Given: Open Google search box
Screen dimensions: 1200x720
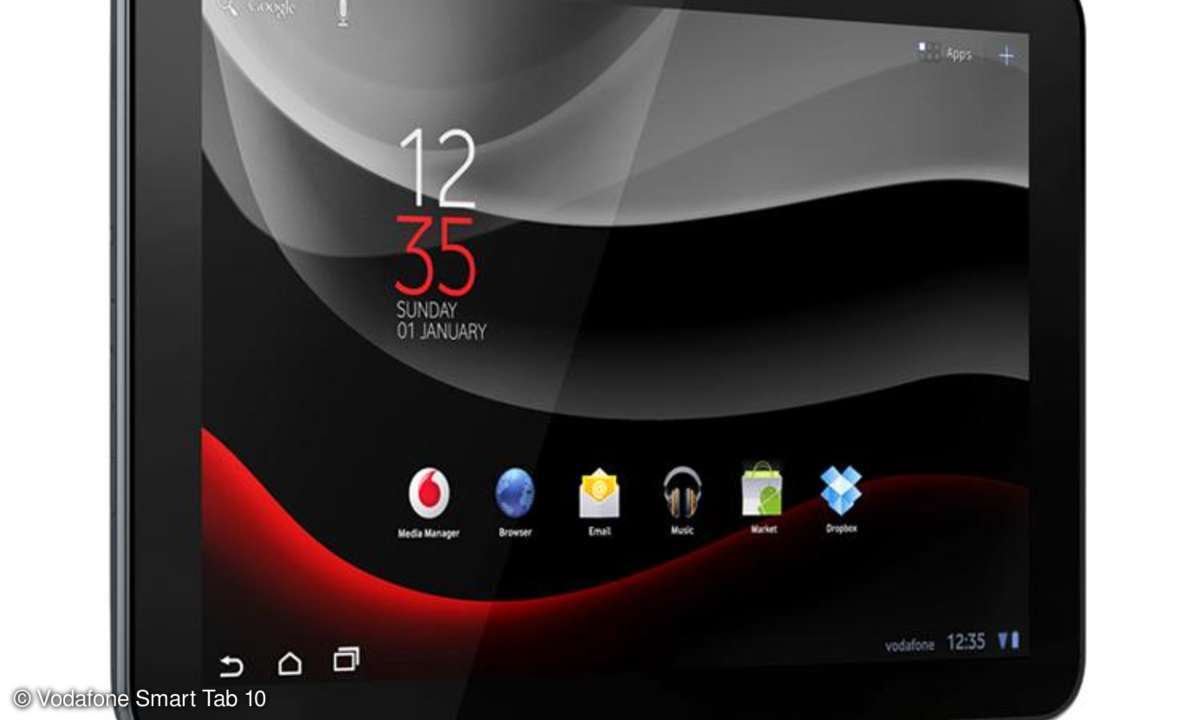Looking at the screenshot, I should pyautogui.click(x=258, y=9).
